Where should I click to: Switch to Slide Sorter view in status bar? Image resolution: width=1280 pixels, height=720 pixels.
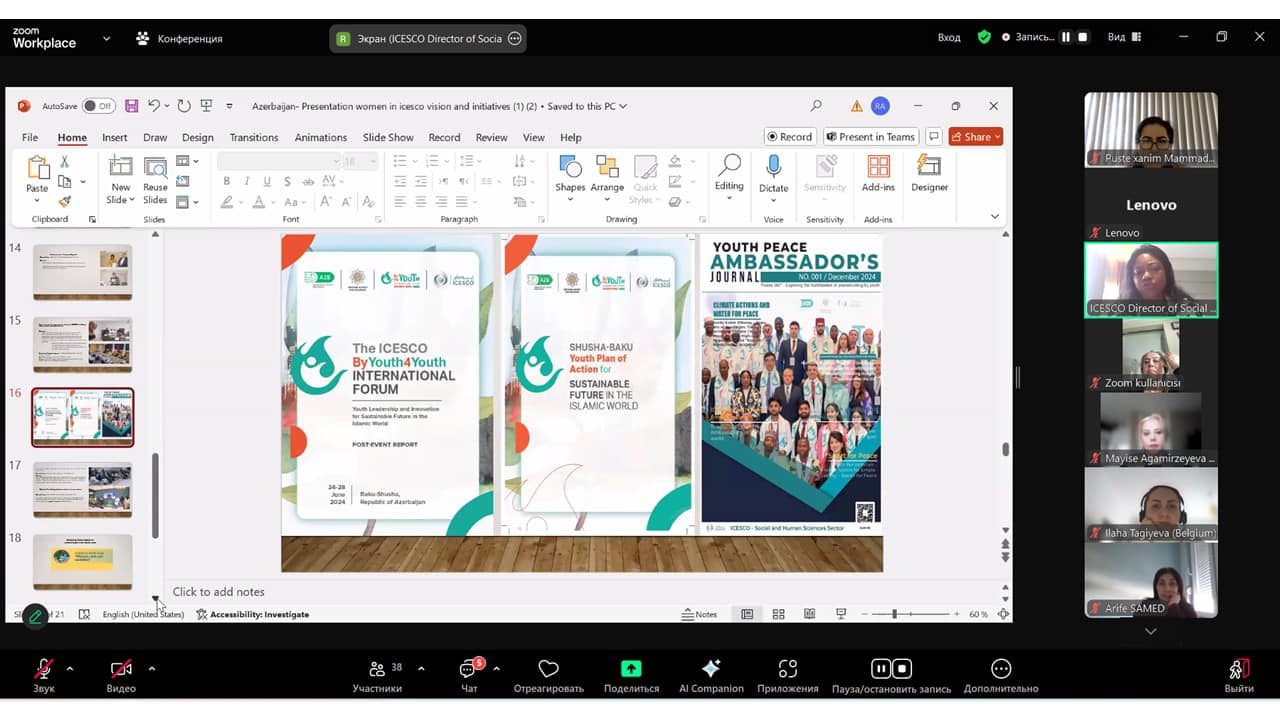[778, 614]
